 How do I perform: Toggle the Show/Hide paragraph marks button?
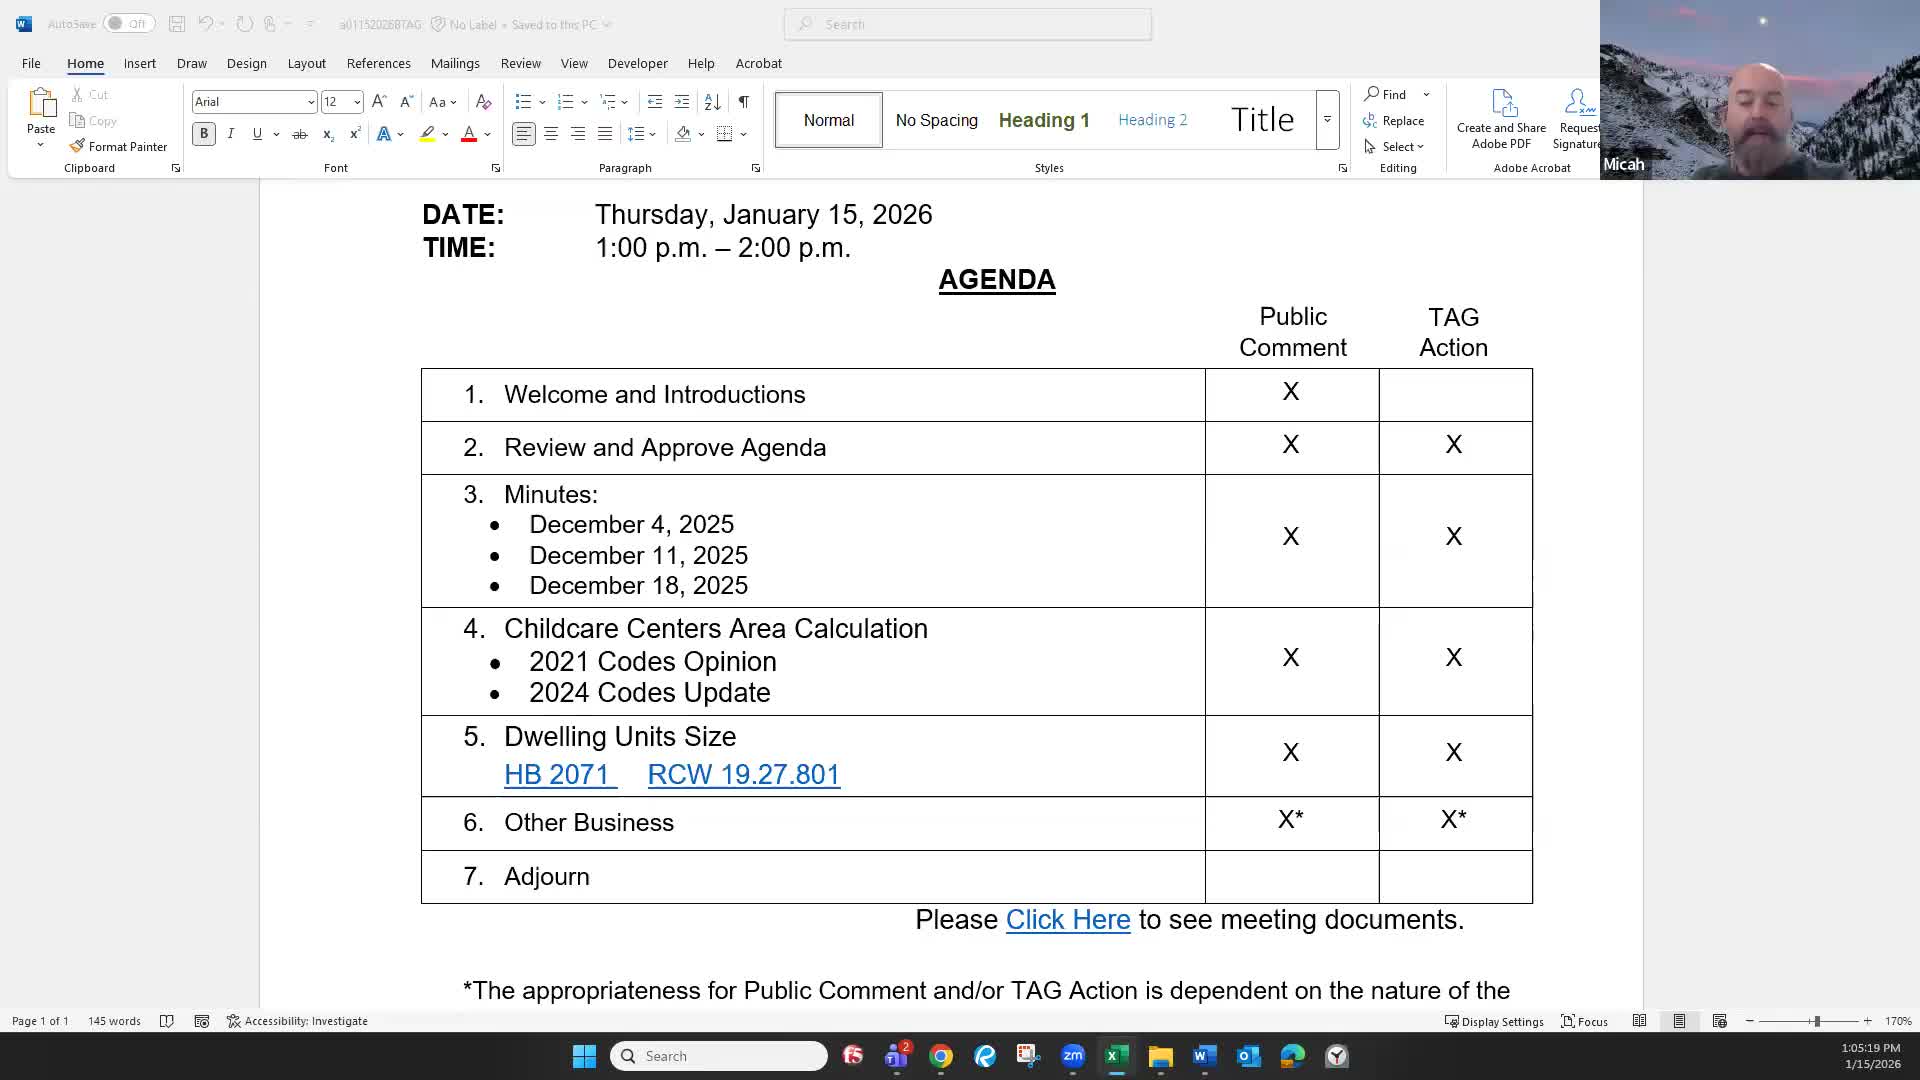[743, 101]
